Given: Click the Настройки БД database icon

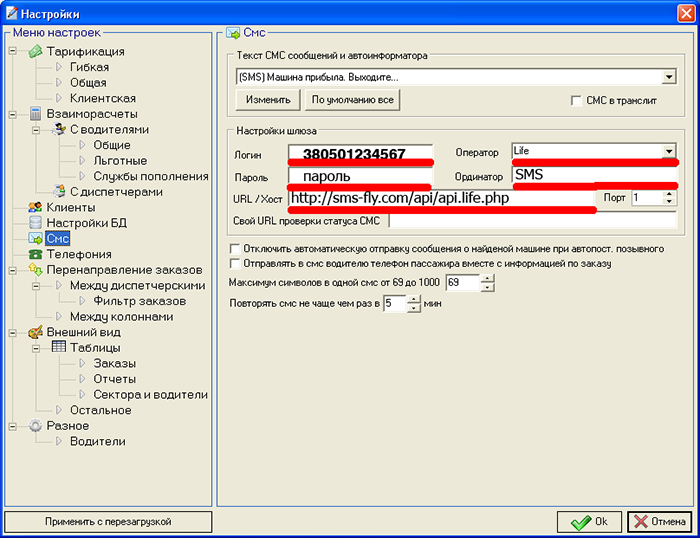Looking at the screenshot, I should (x=35, y=222).
